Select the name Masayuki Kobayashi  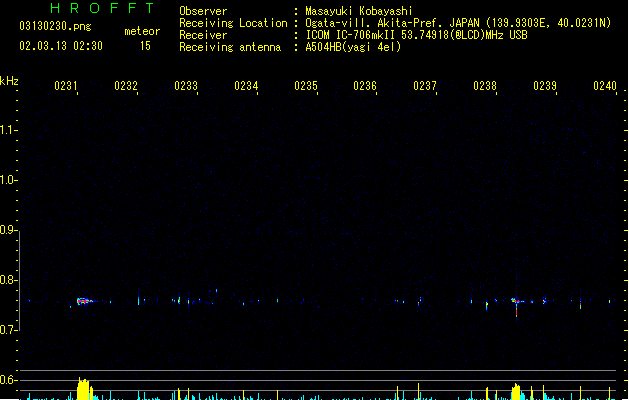tap(359, 11)
